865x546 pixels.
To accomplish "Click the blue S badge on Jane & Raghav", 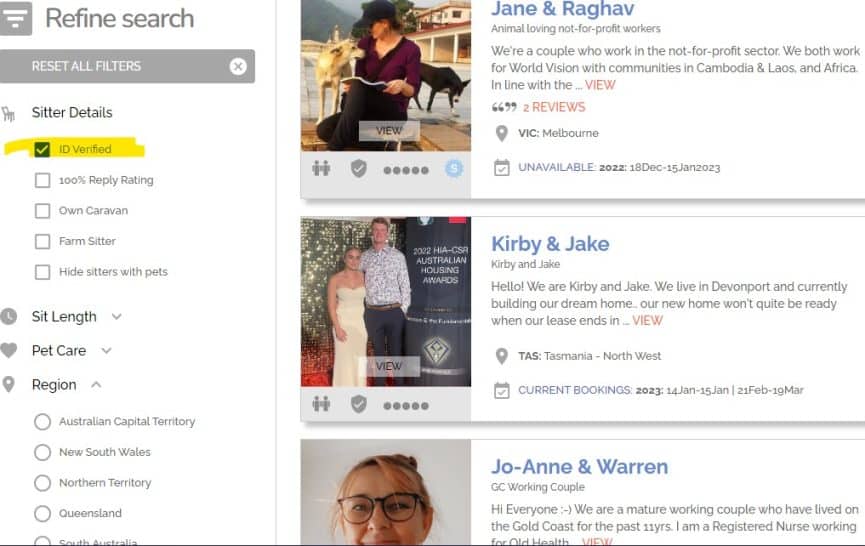I will [x=454, y=169].
